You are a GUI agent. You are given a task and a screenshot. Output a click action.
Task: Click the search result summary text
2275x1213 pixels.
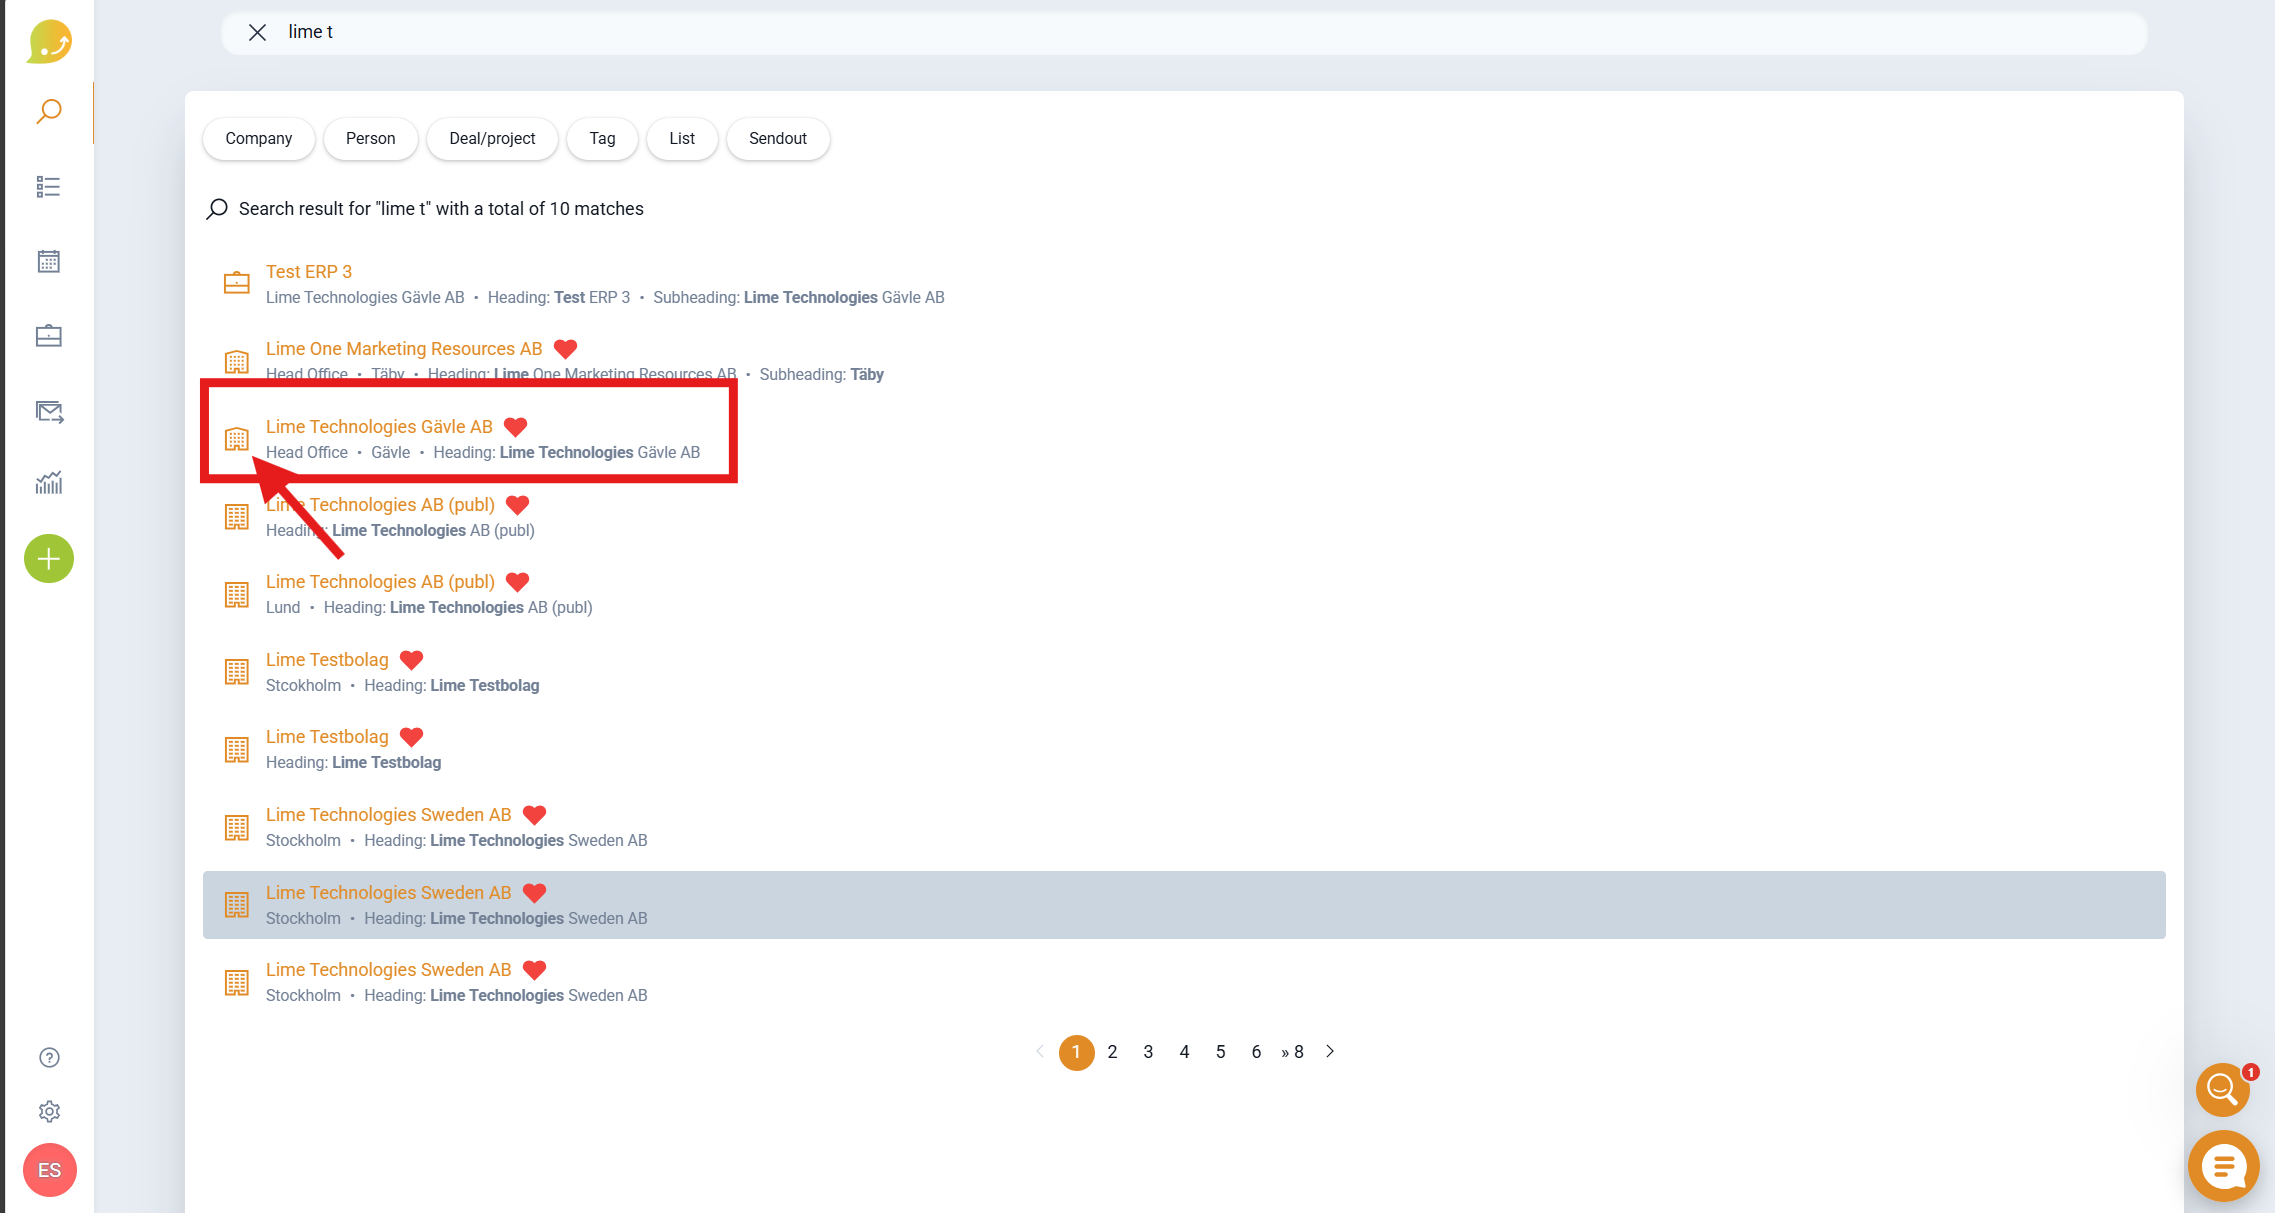click(441, 209)
